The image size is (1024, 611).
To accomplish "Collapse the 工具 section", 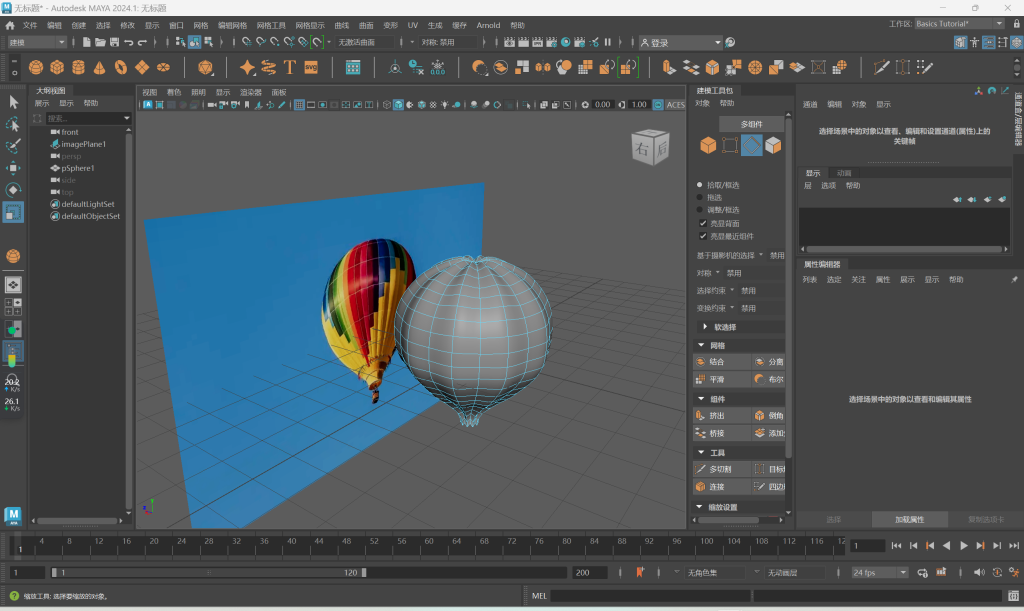I will 701,452.
